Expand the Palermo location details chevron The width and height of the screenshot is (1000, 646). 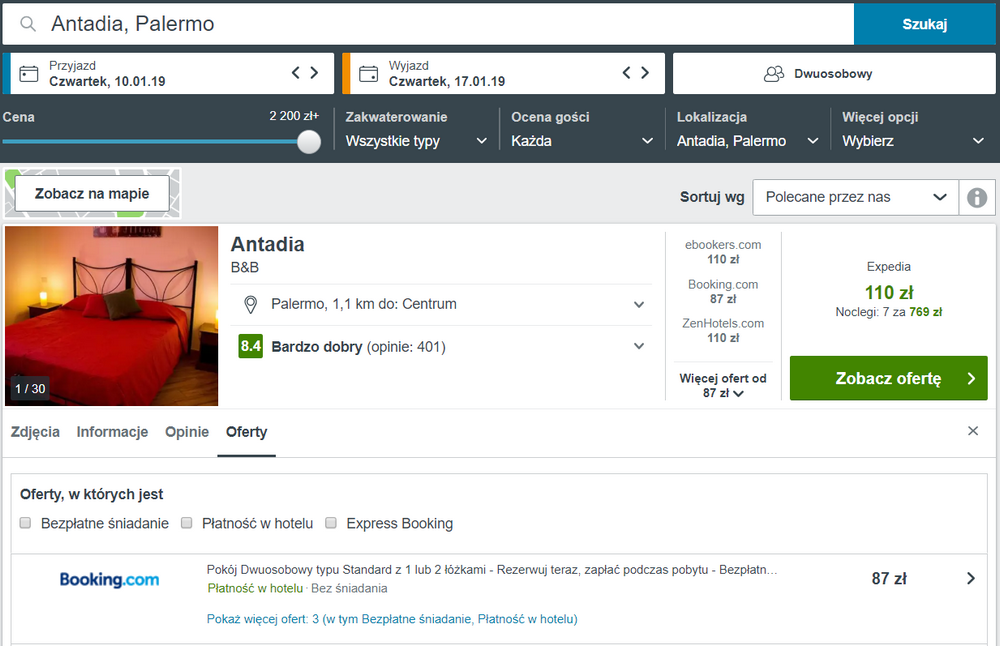coord(638,305)
